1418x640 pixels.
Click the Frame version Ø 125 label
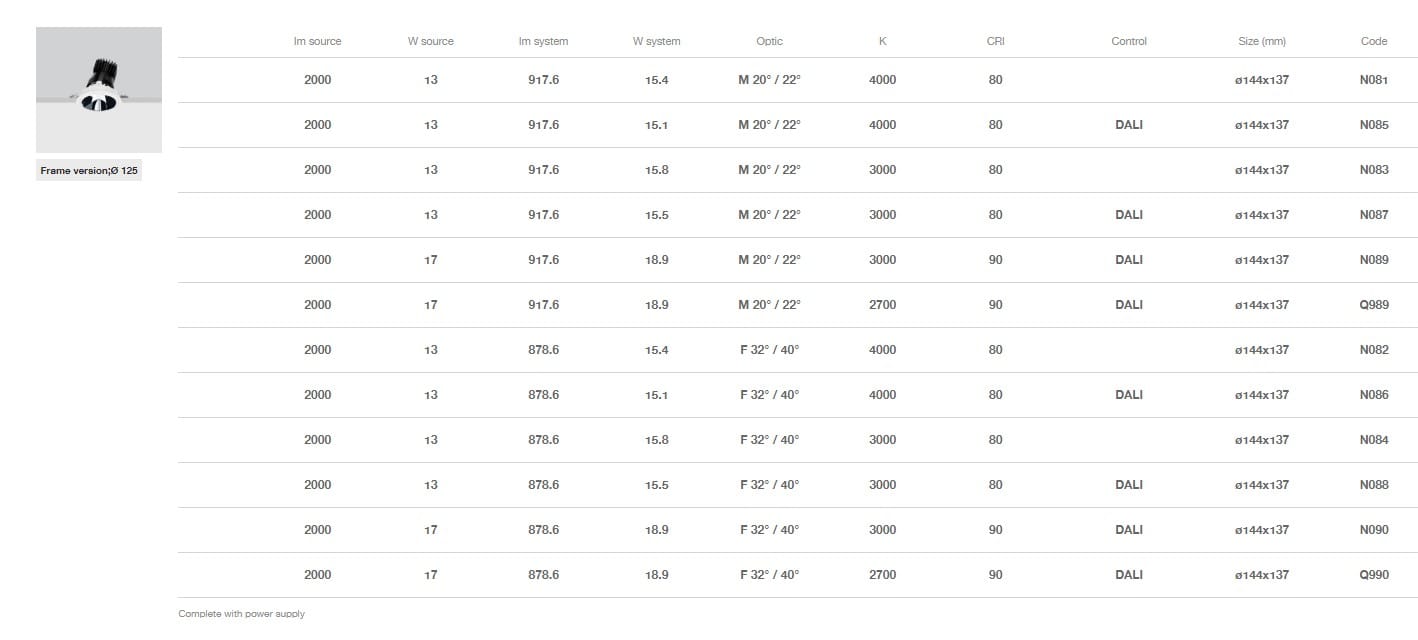click(x=89, y=171)
